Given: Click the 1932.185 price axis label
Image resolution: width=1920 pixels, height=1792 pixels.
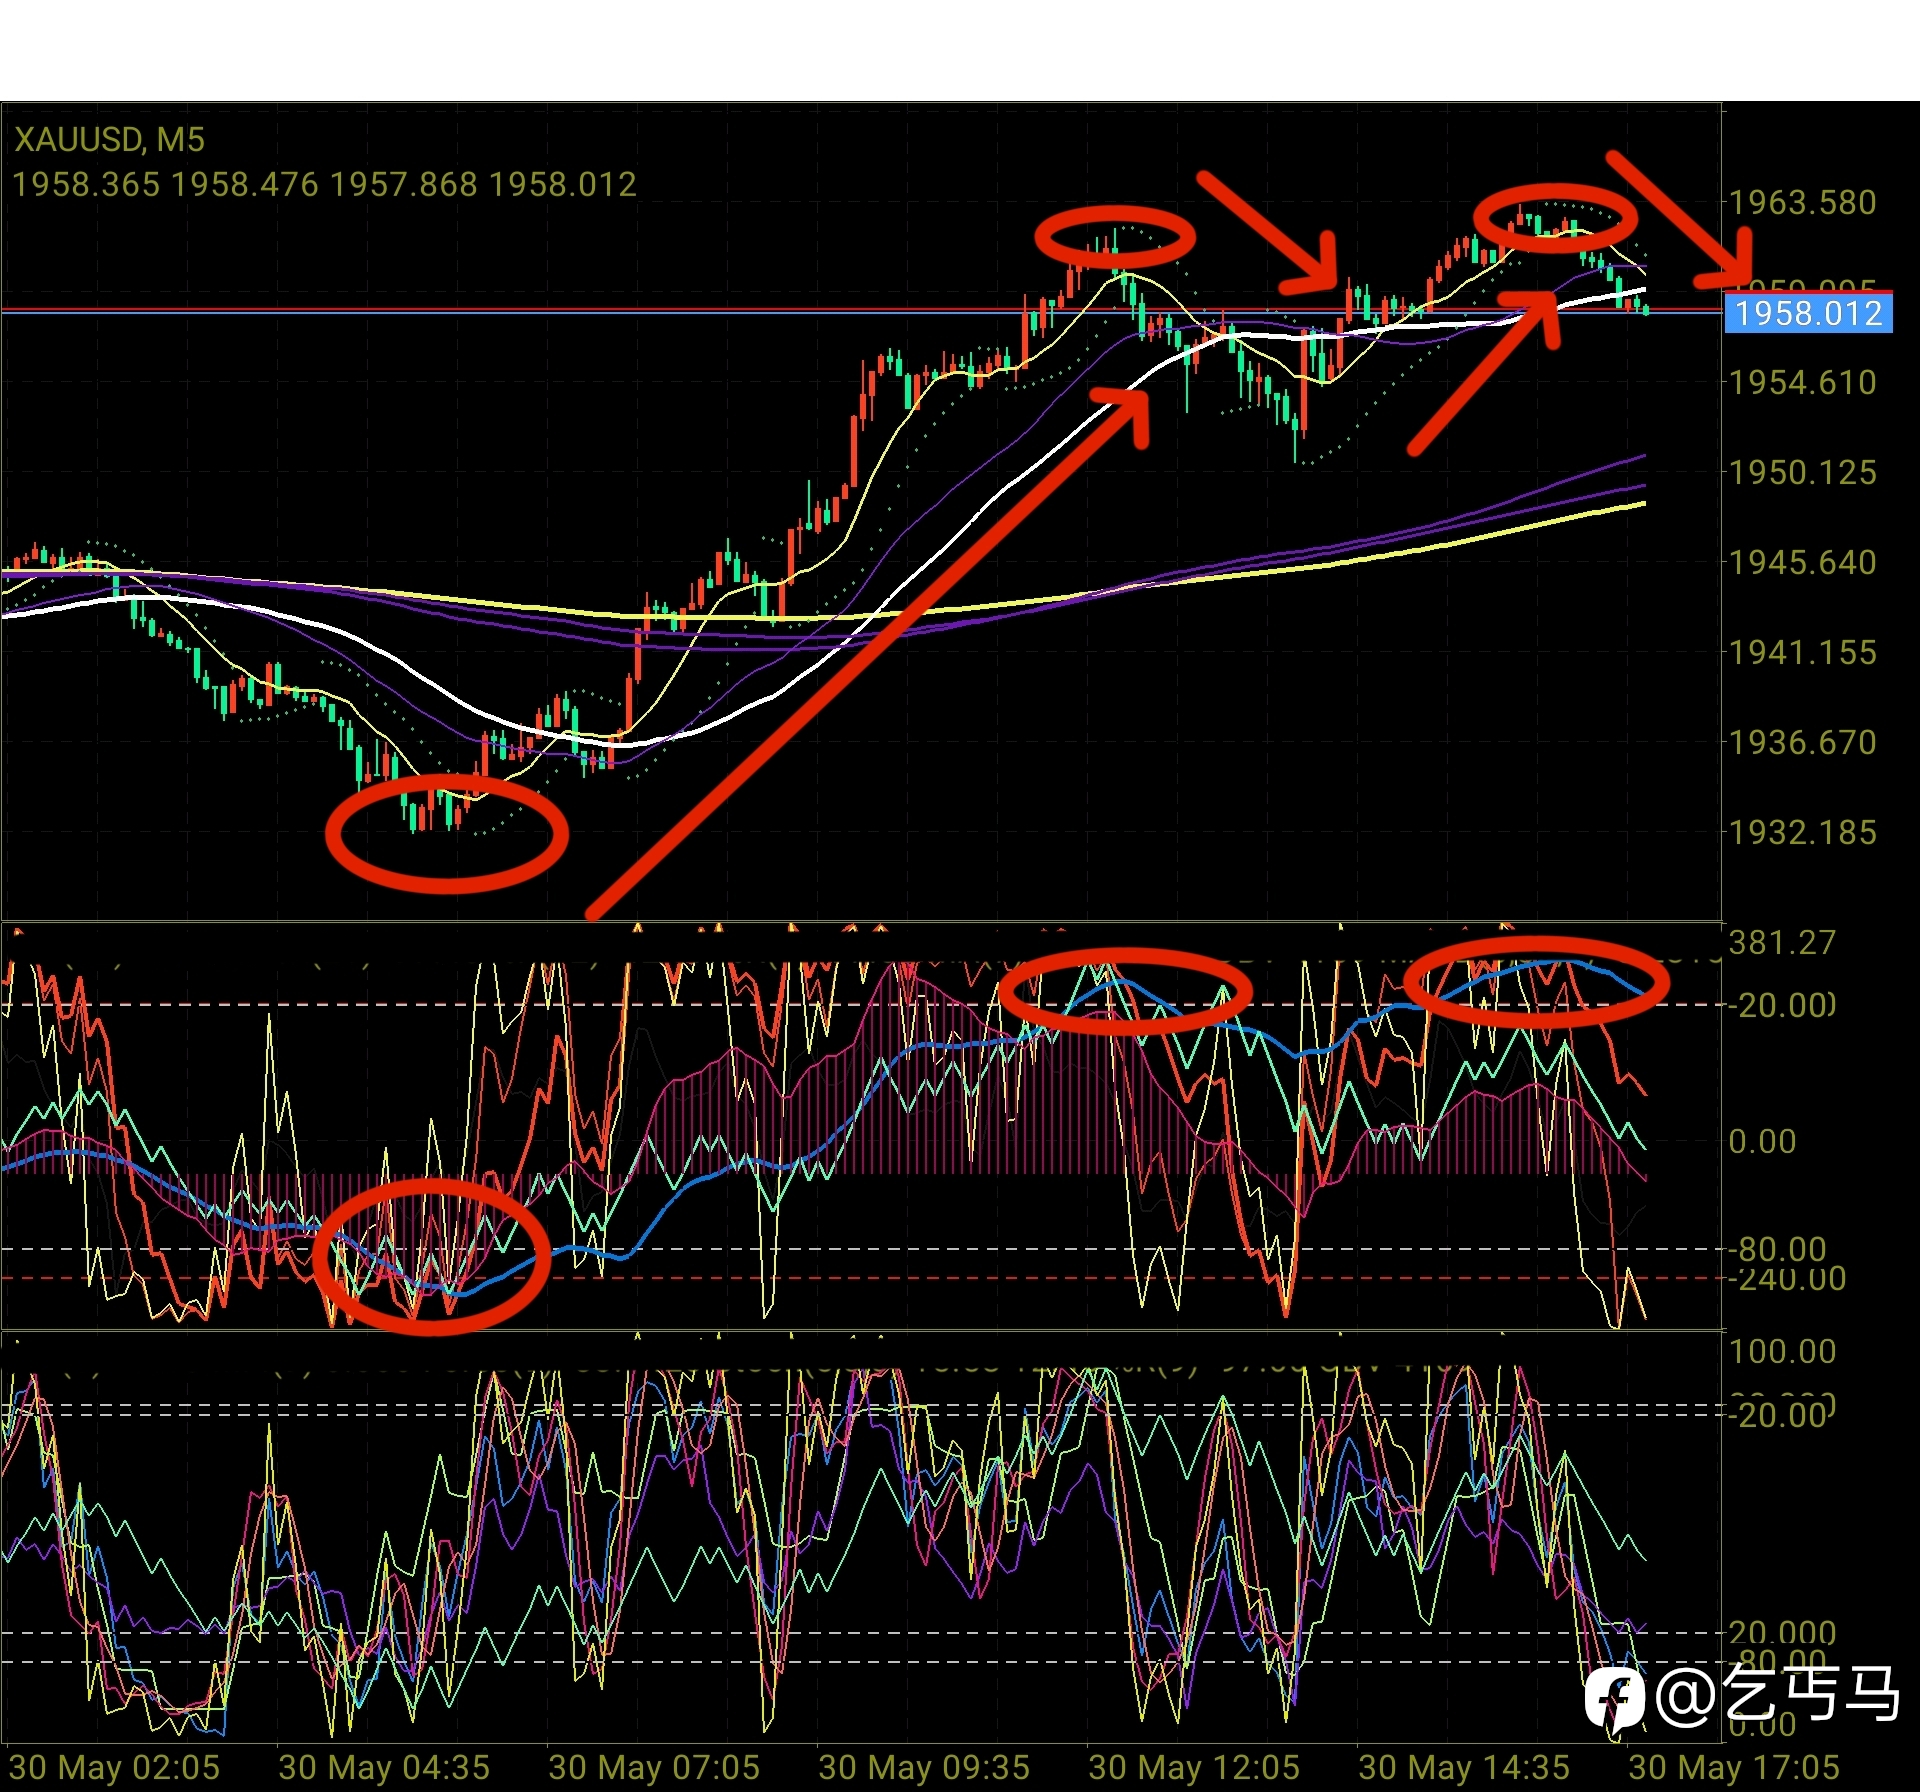Looking at the screenshot, I should click(x=1802, y=833).
